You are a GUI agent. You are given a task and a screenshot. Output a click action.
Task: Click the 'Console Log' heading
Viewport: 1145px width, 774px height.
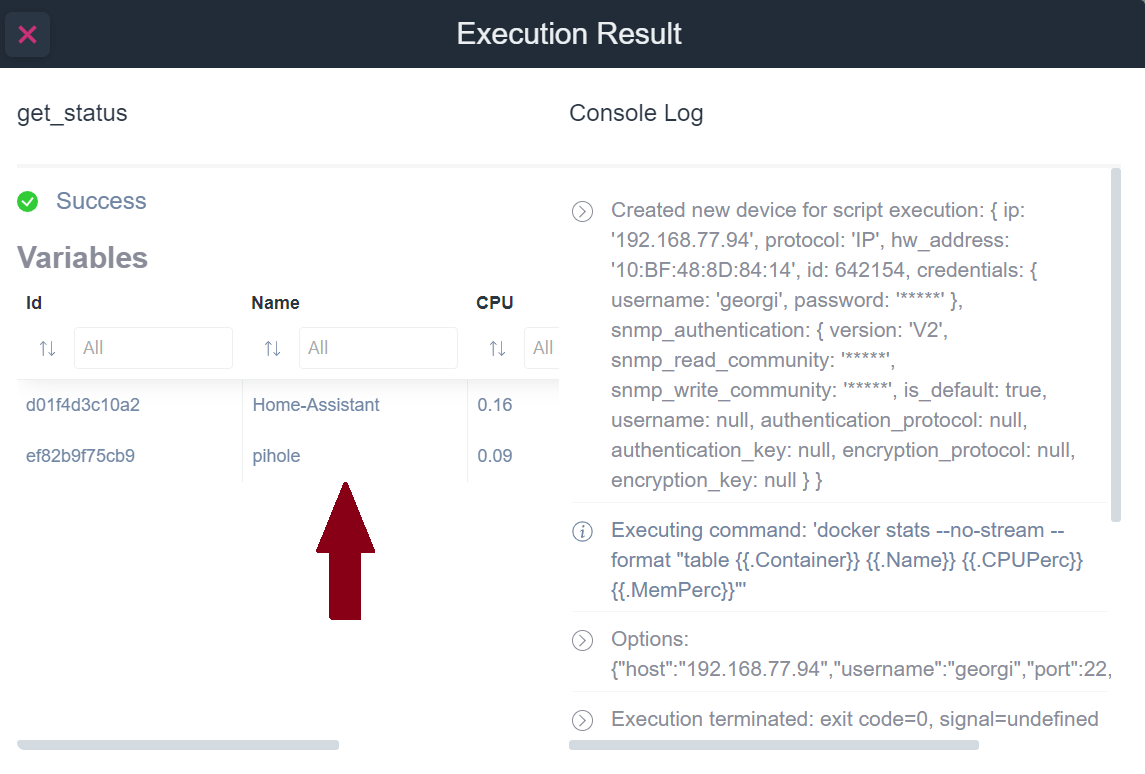(x=636, y=113)
